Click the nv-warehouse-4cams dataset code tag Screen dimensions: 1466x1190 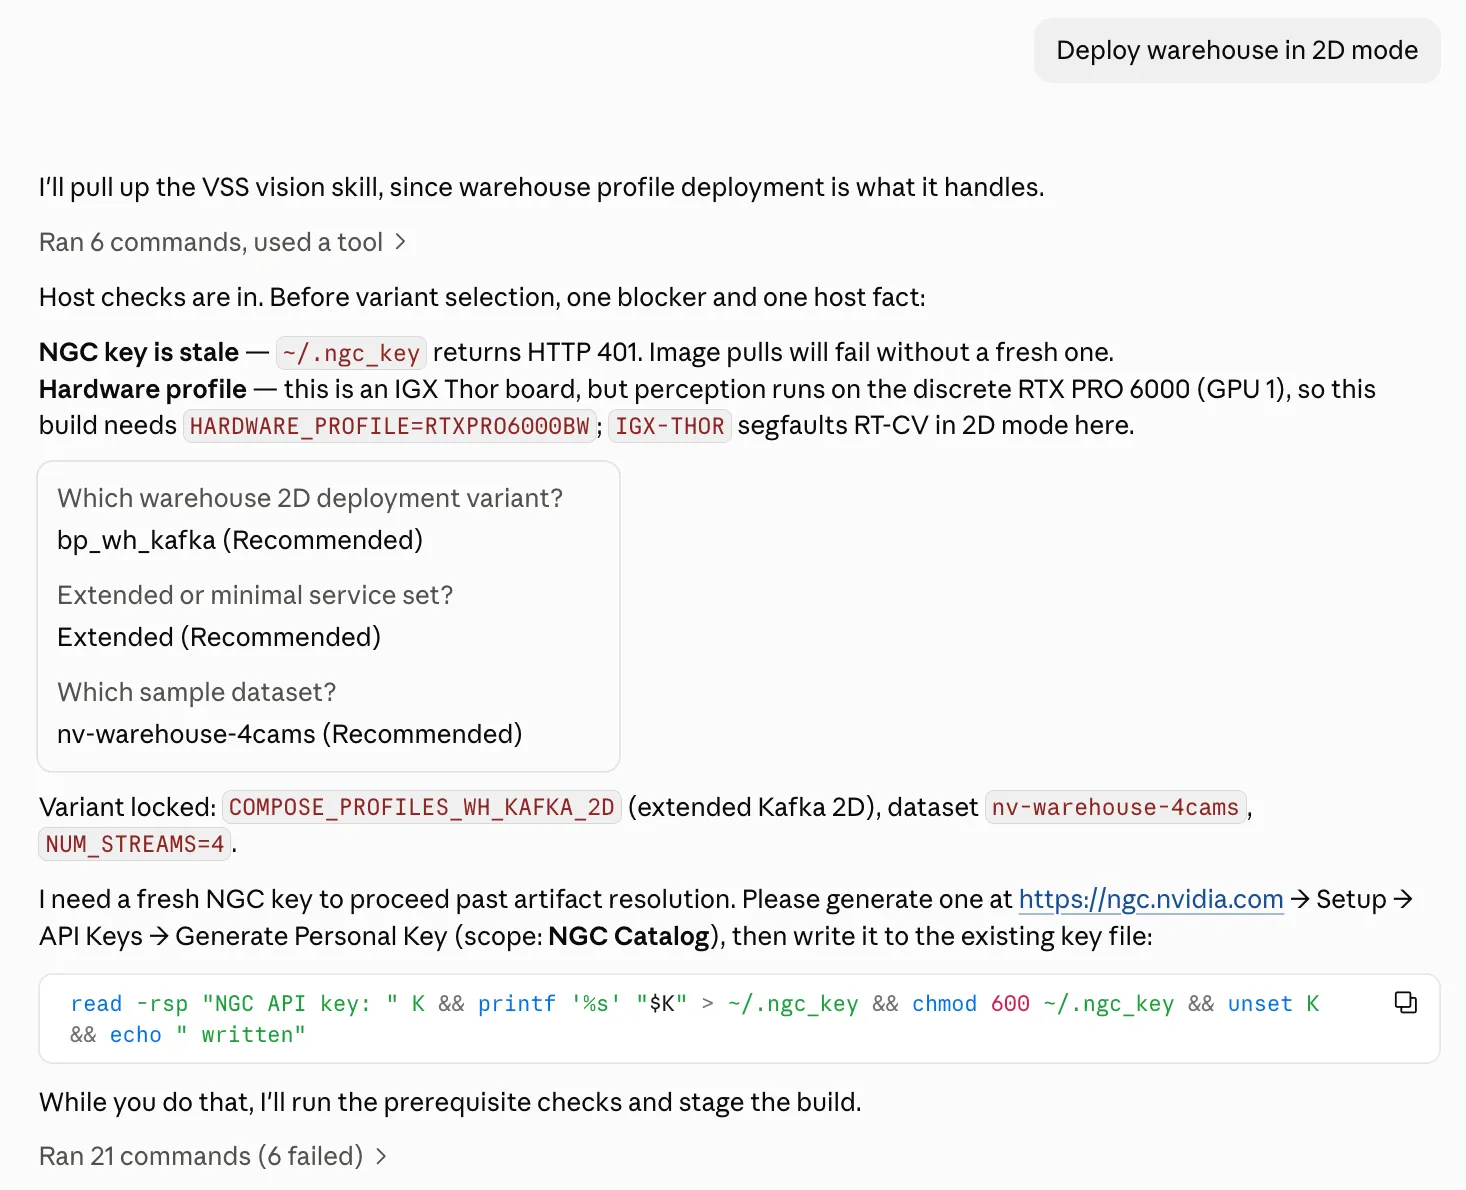pos(1115,807)
